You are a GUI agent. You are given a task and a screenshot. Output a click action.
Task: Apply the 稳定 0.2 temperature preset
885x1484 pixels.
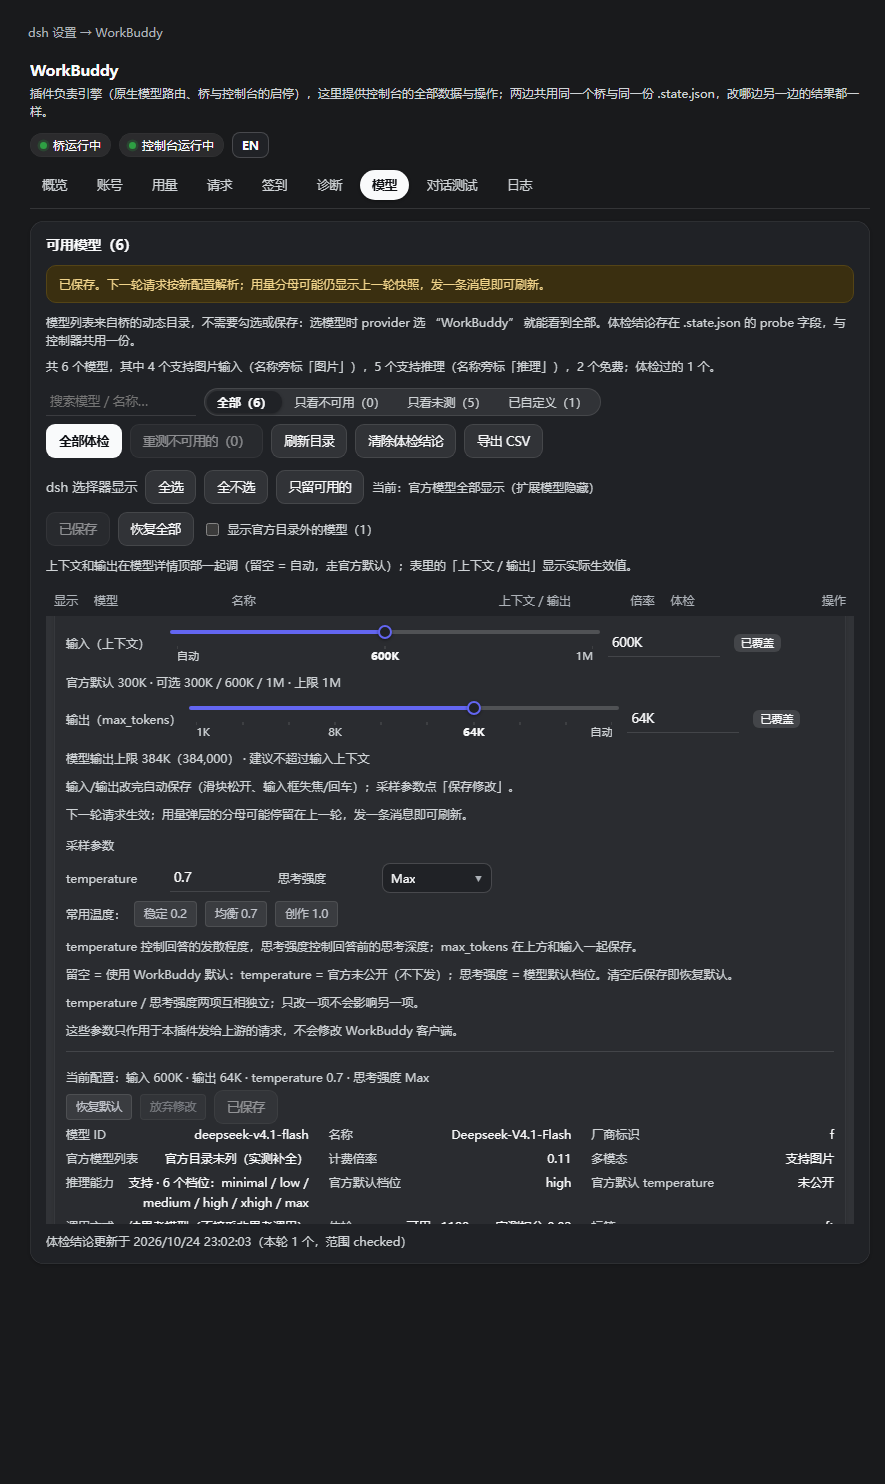[165, 914]
